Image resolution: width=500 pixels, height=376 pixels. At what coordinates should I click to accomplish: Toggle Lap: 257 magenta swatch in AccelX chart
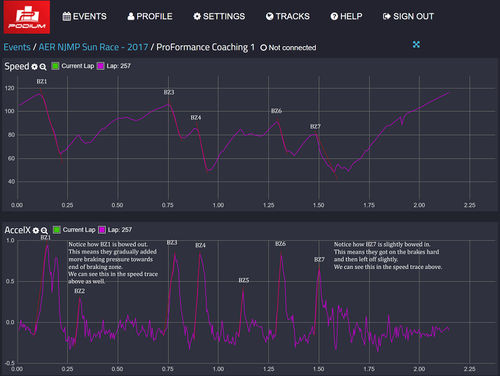[102, 230]
